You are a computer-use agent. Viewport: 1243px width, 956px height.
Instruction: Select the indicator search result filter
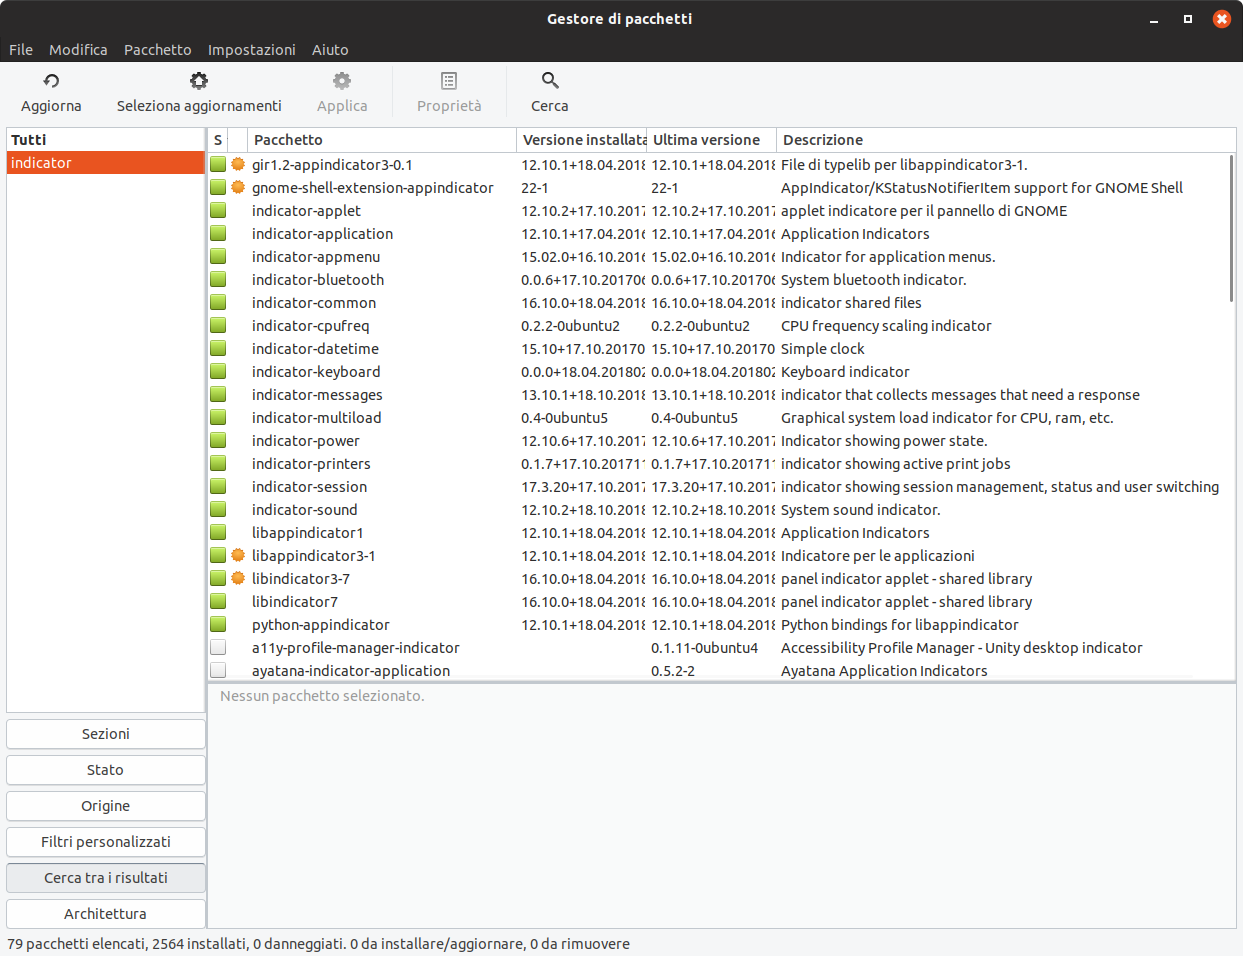105,162
